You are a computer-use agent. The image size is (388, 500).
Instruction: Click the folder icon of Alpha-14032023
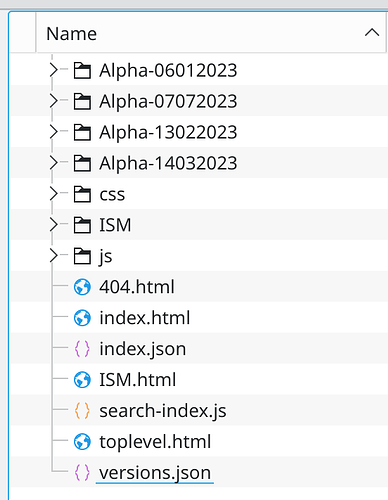(x=82, y=163)
